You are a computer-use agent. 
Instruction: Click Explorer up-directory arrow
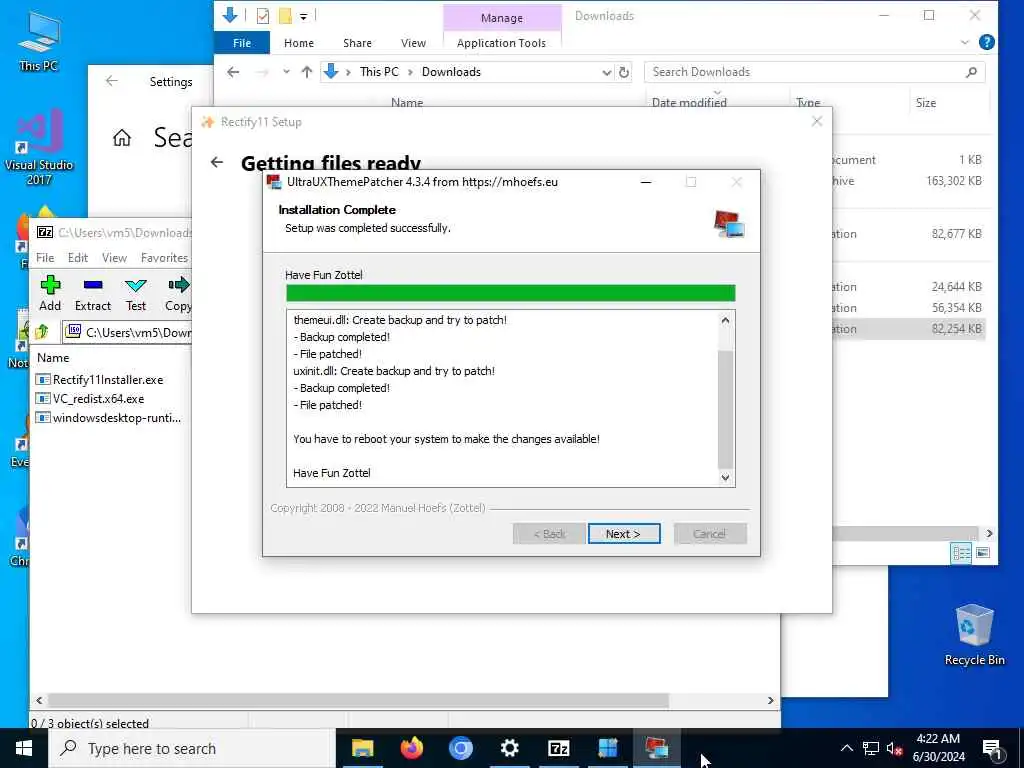coord(307,72)
